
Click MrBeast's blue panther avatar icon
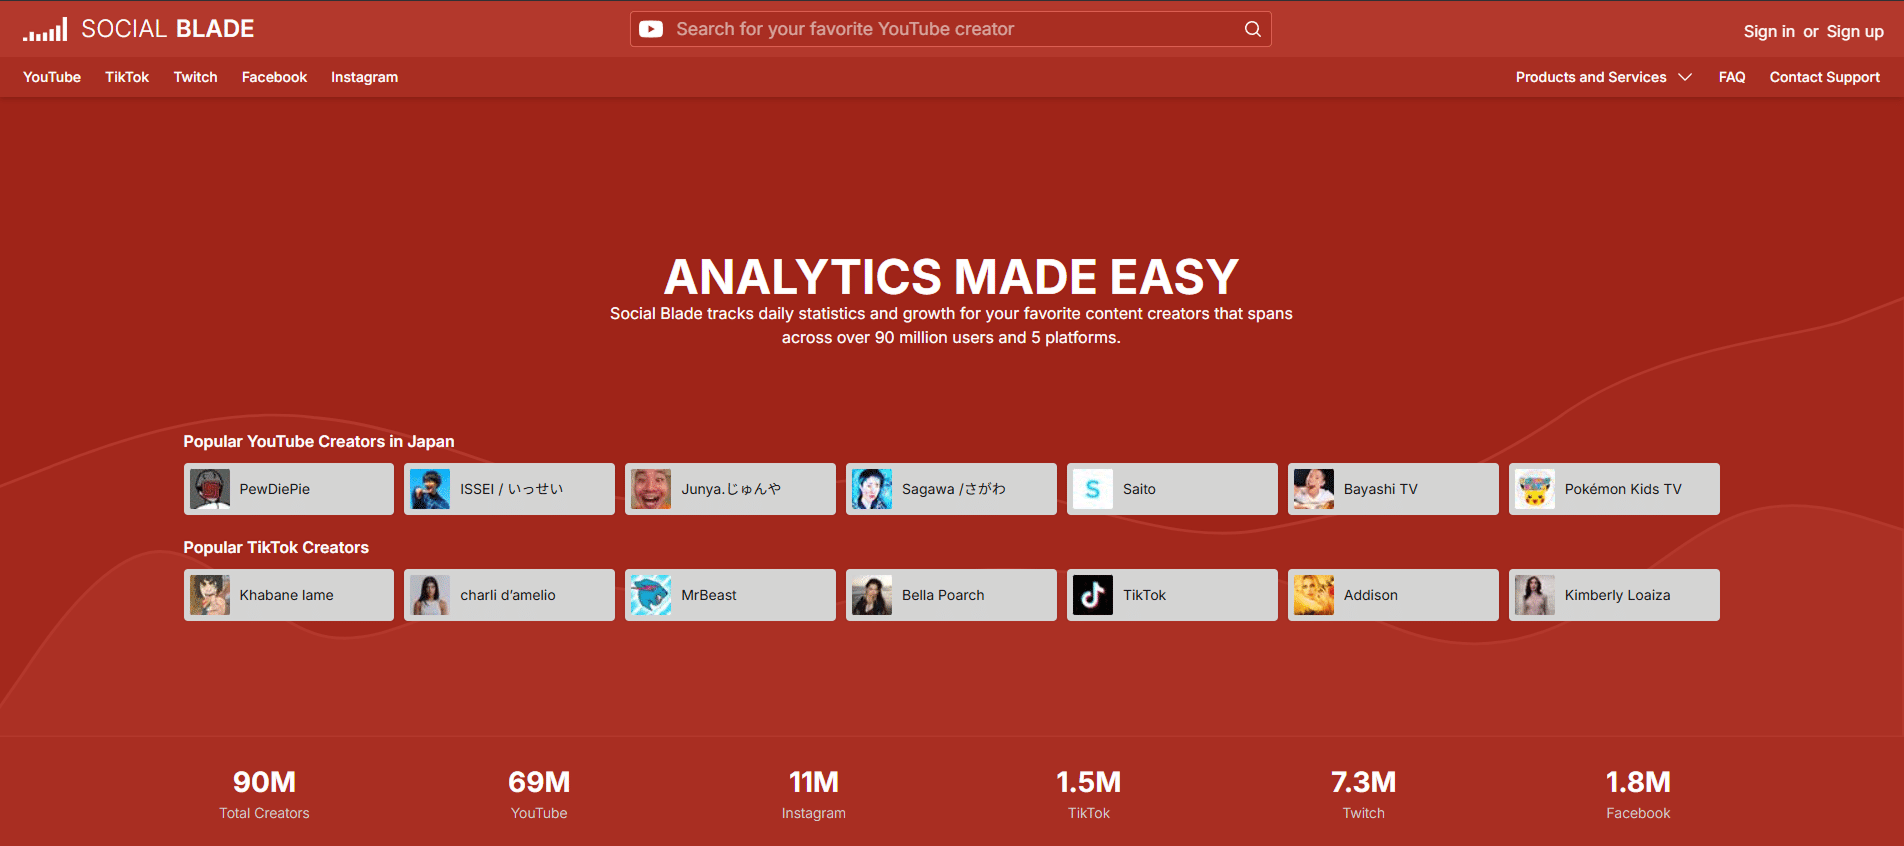pyautogui.click(x=651, y=595)
